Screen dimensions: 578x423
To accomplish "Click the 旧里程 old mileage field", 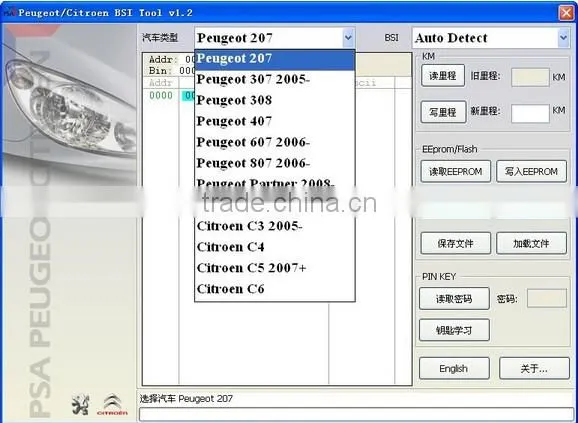I will 530,77.
